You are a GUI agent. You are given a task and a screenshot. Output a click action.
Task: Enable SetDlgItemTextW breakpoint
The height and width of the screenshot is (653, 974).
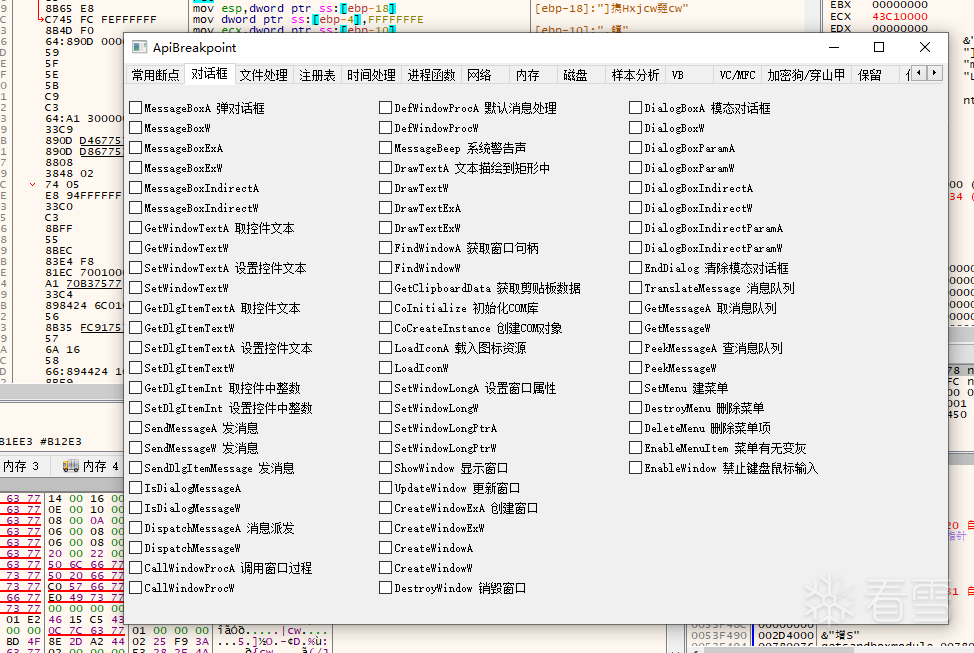pyautogui.click(x=135, y=368)
